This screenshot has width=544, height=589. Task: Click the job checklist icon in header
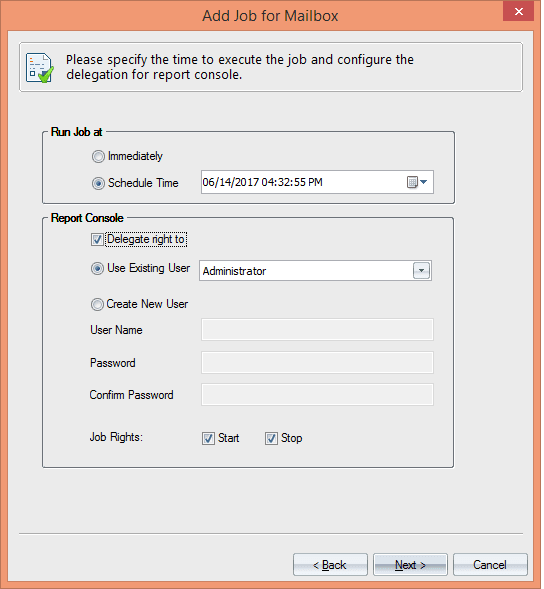(39, 68)
